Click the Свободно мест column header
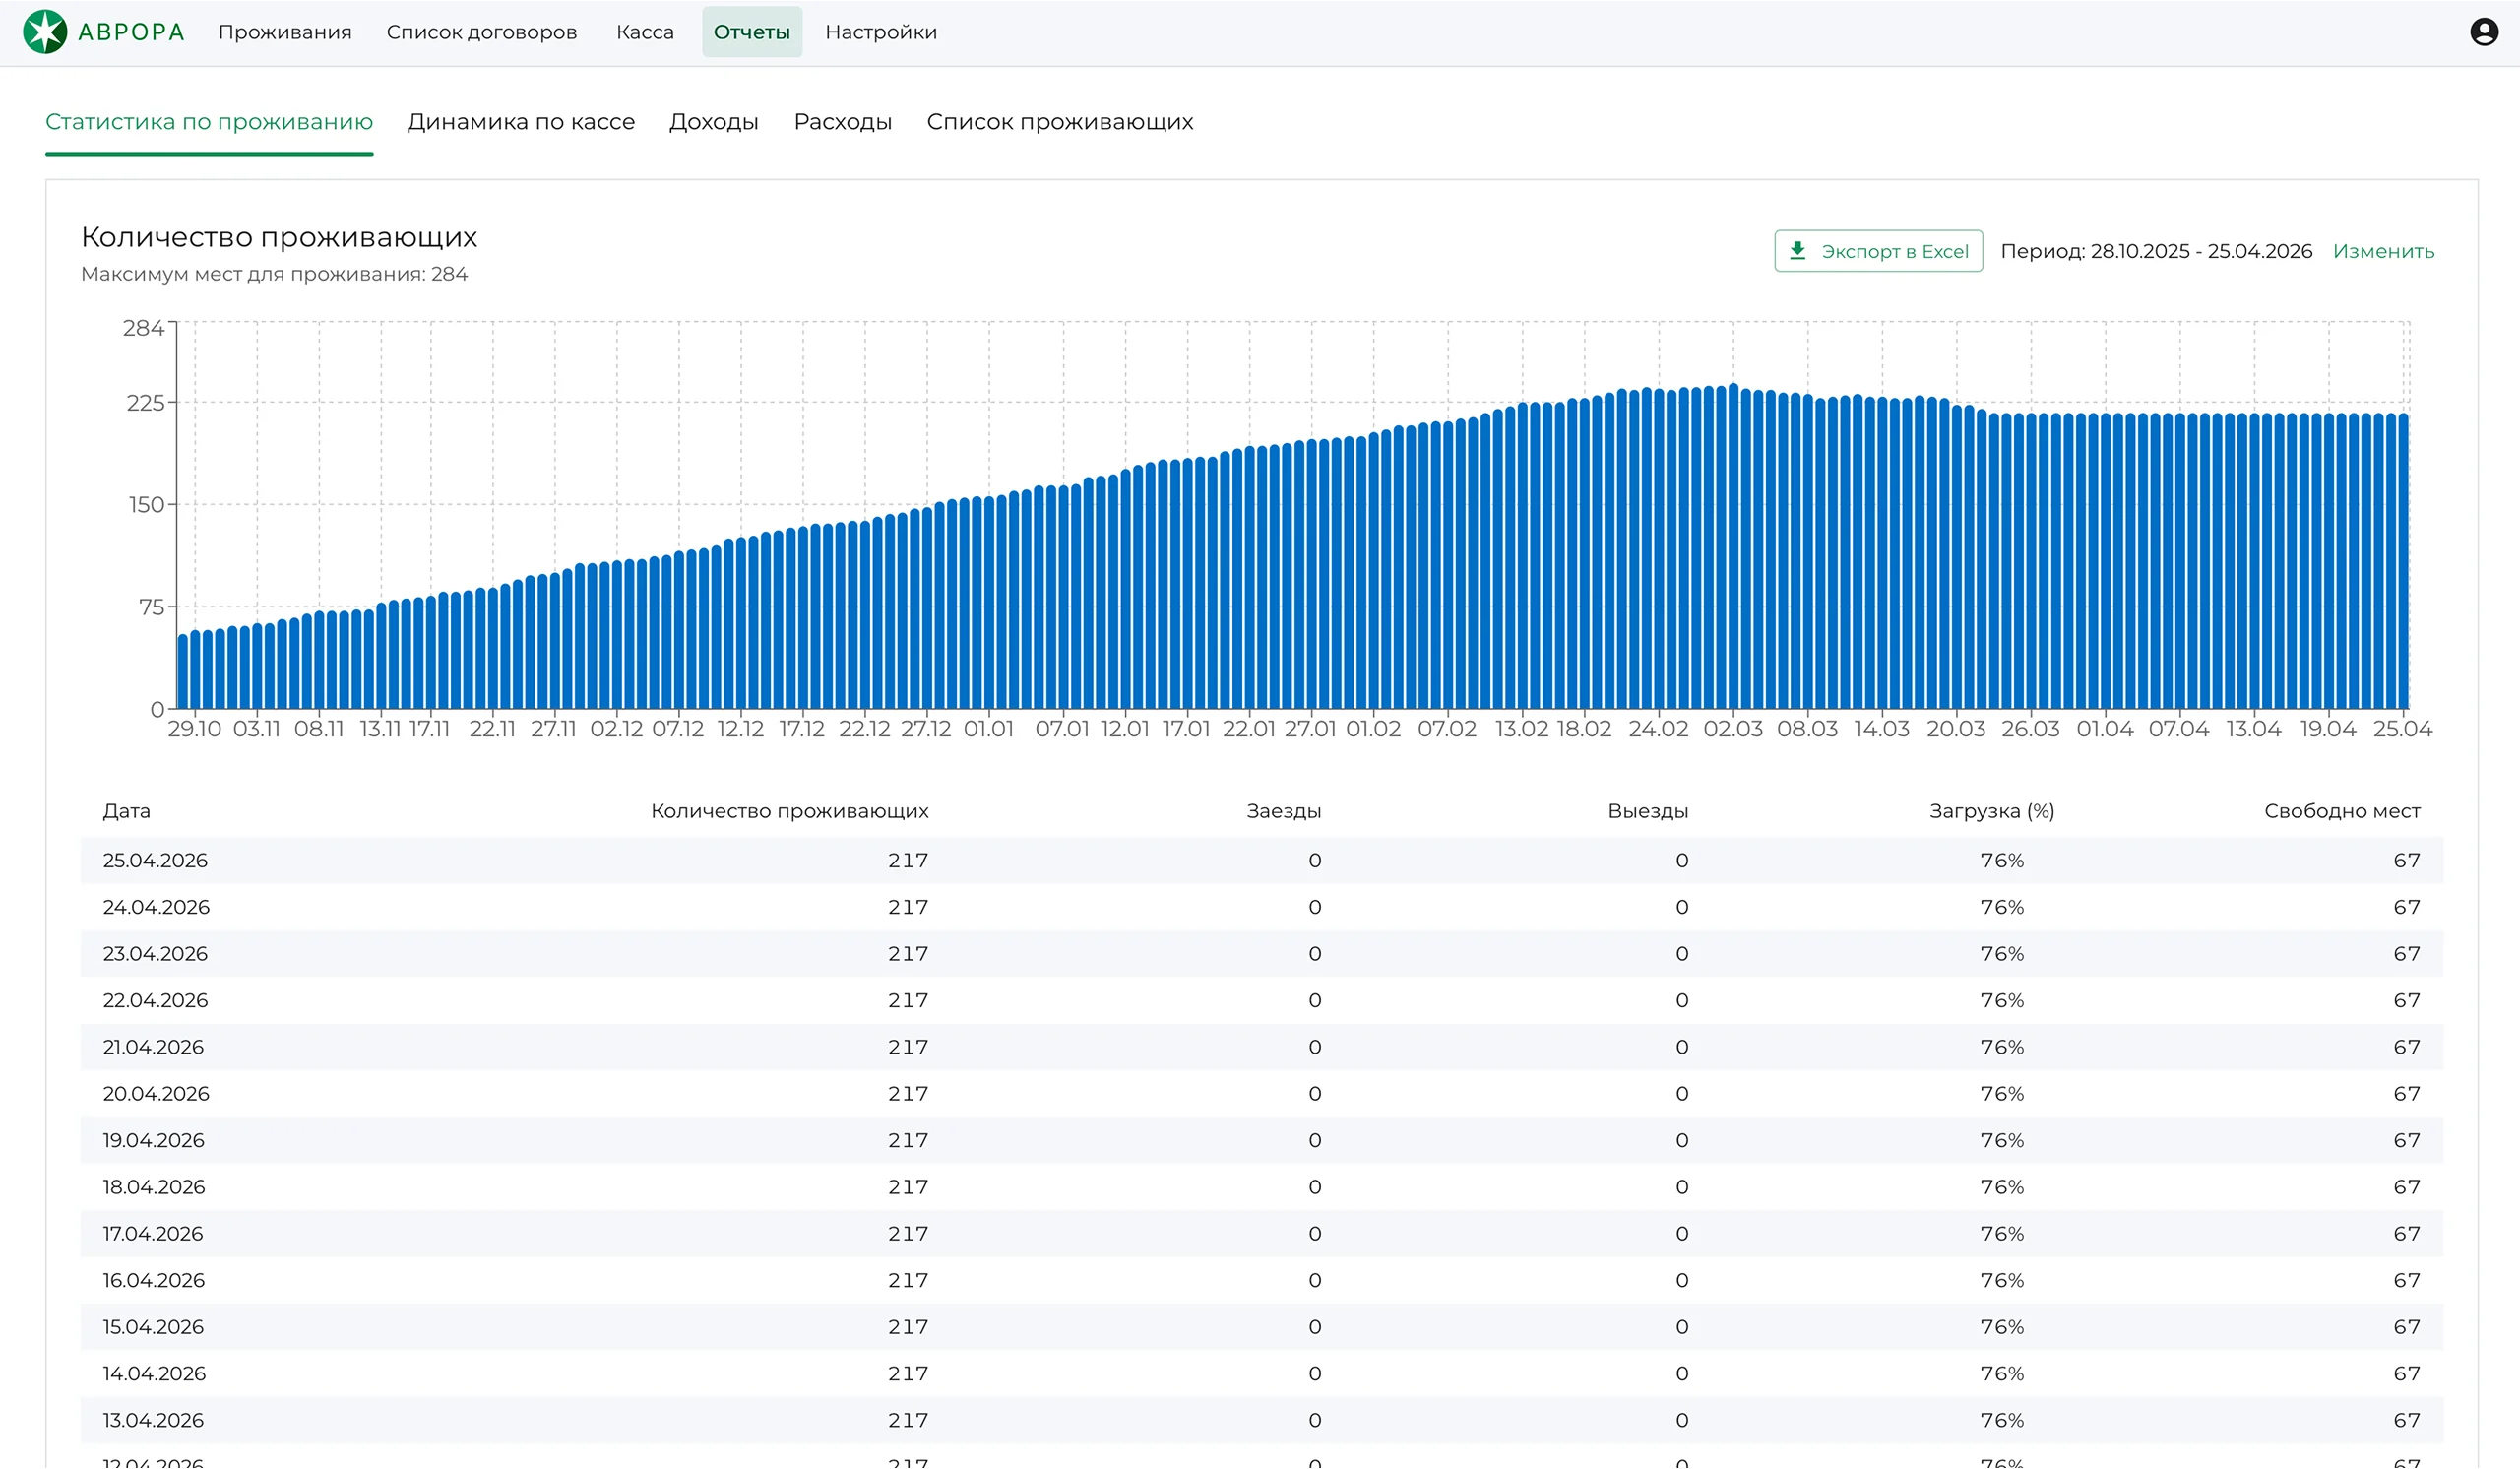Image resolution: width=2520 pixels, height=1469 pixels. pyautogui.click(x=2342, y=811)
